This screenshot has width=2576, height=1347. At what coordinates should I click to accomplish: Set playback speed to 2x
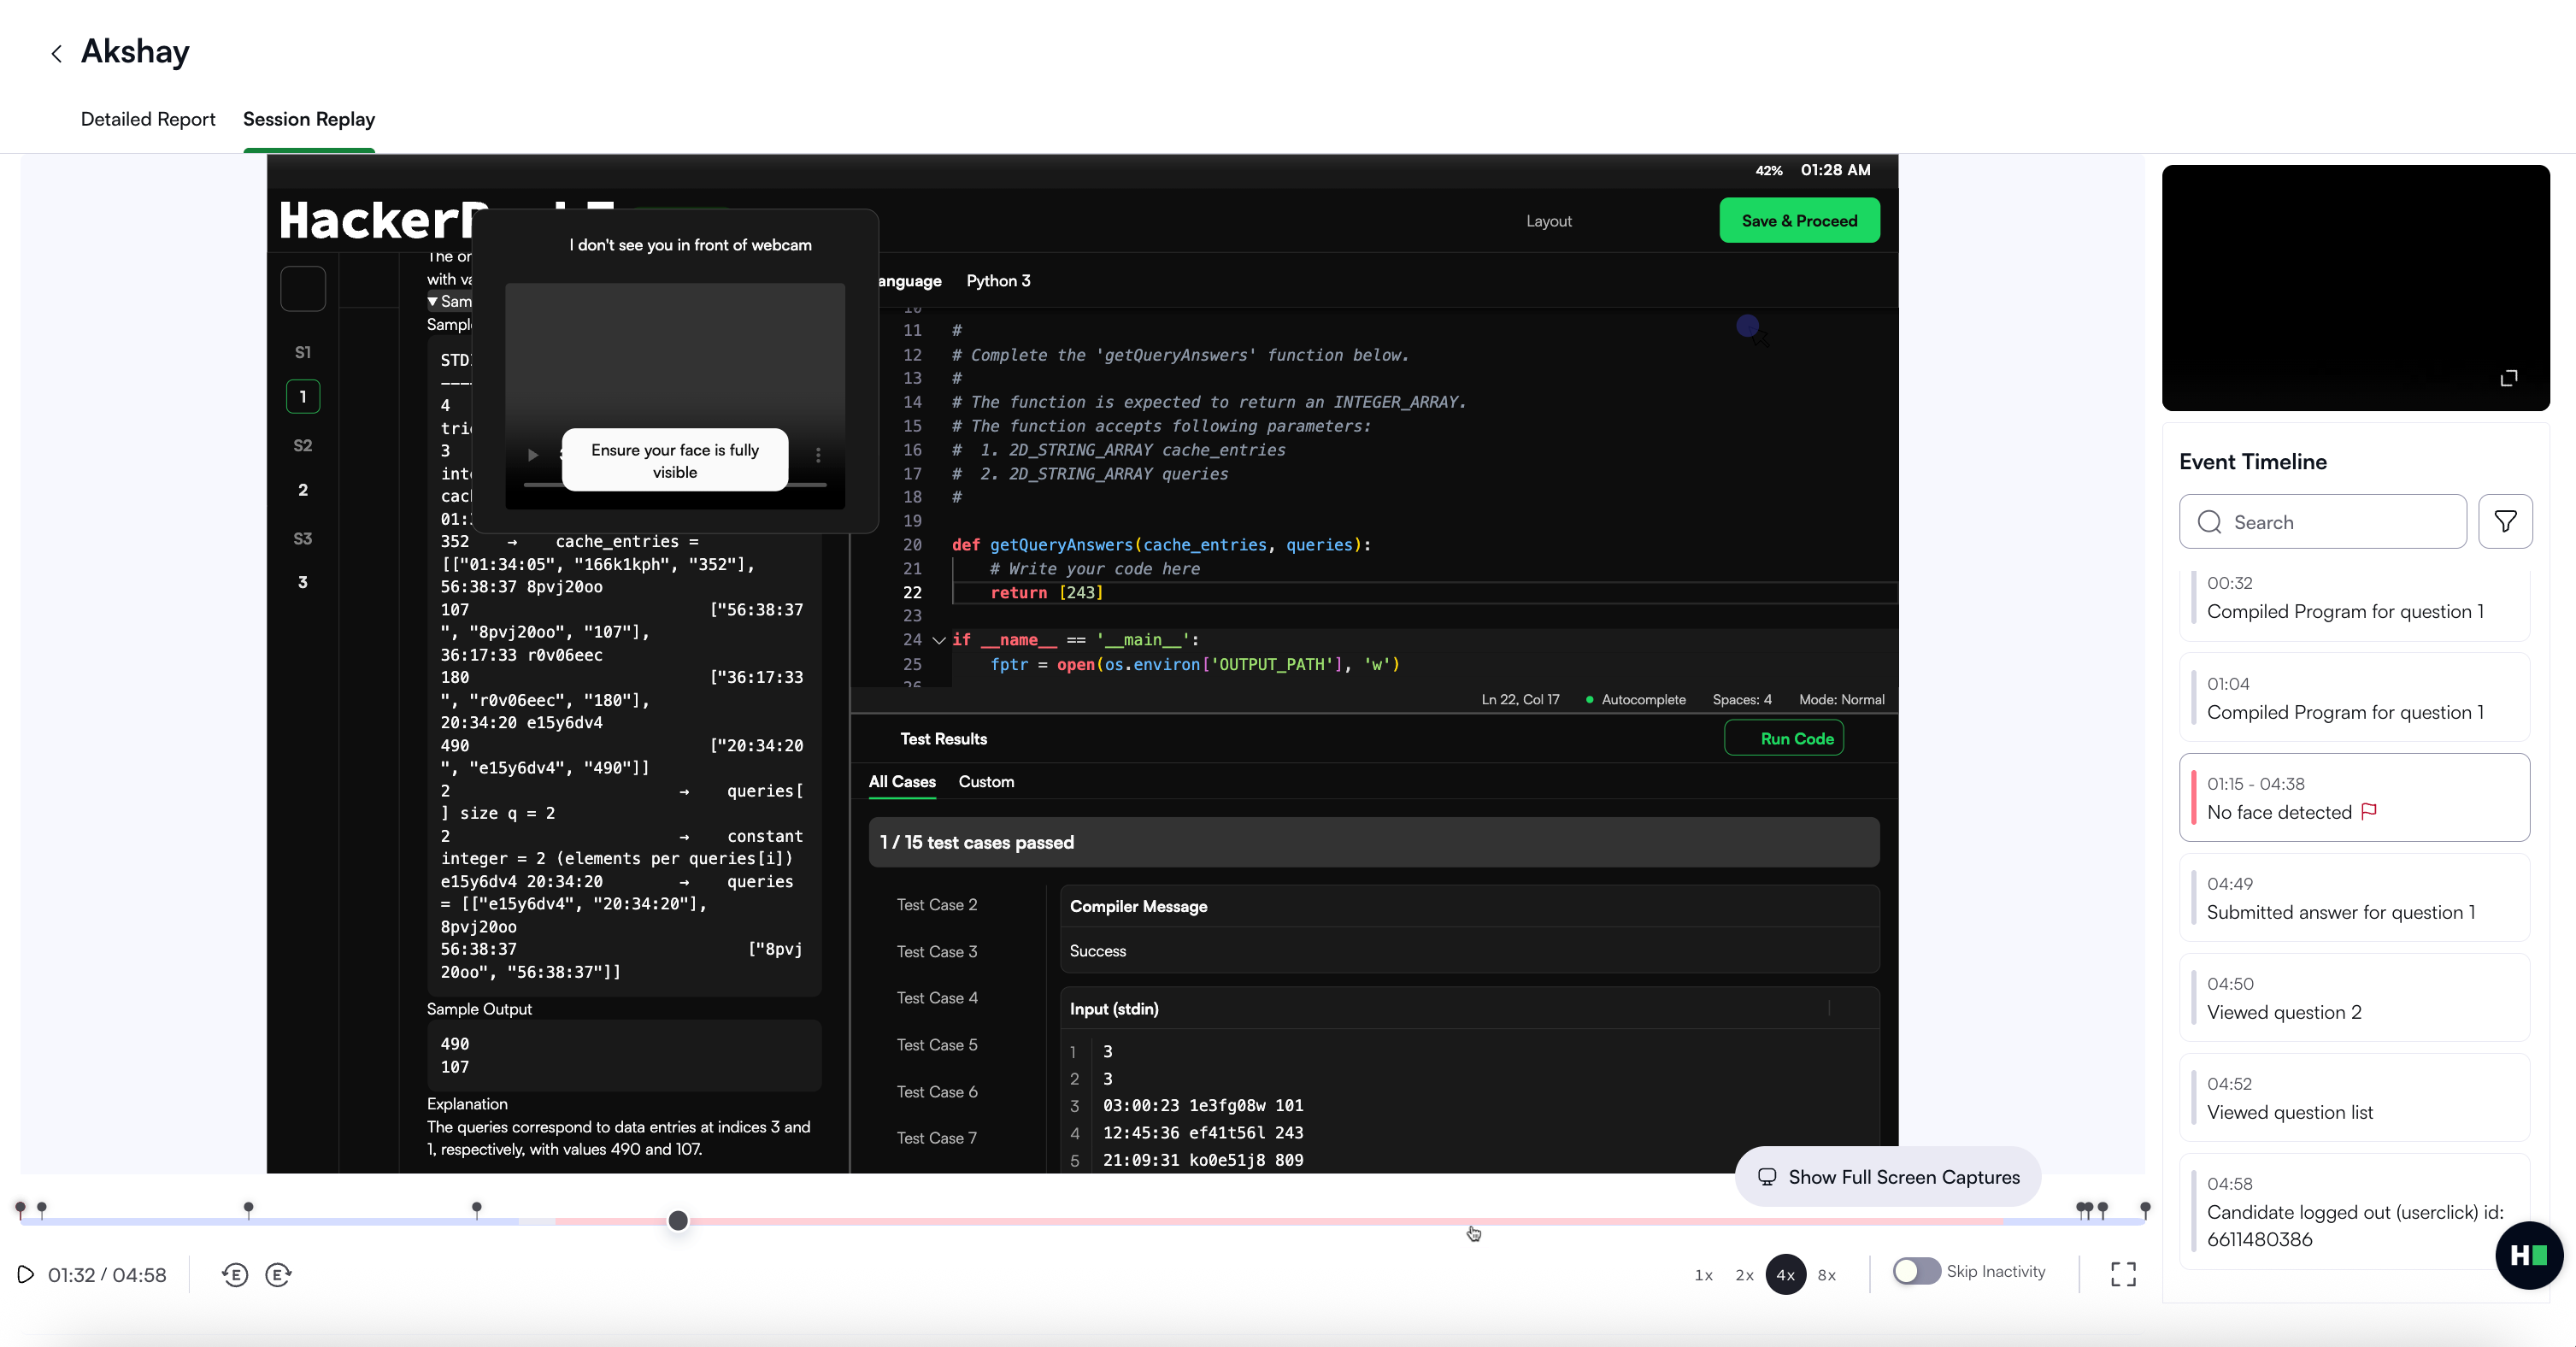point(1744,1275)
